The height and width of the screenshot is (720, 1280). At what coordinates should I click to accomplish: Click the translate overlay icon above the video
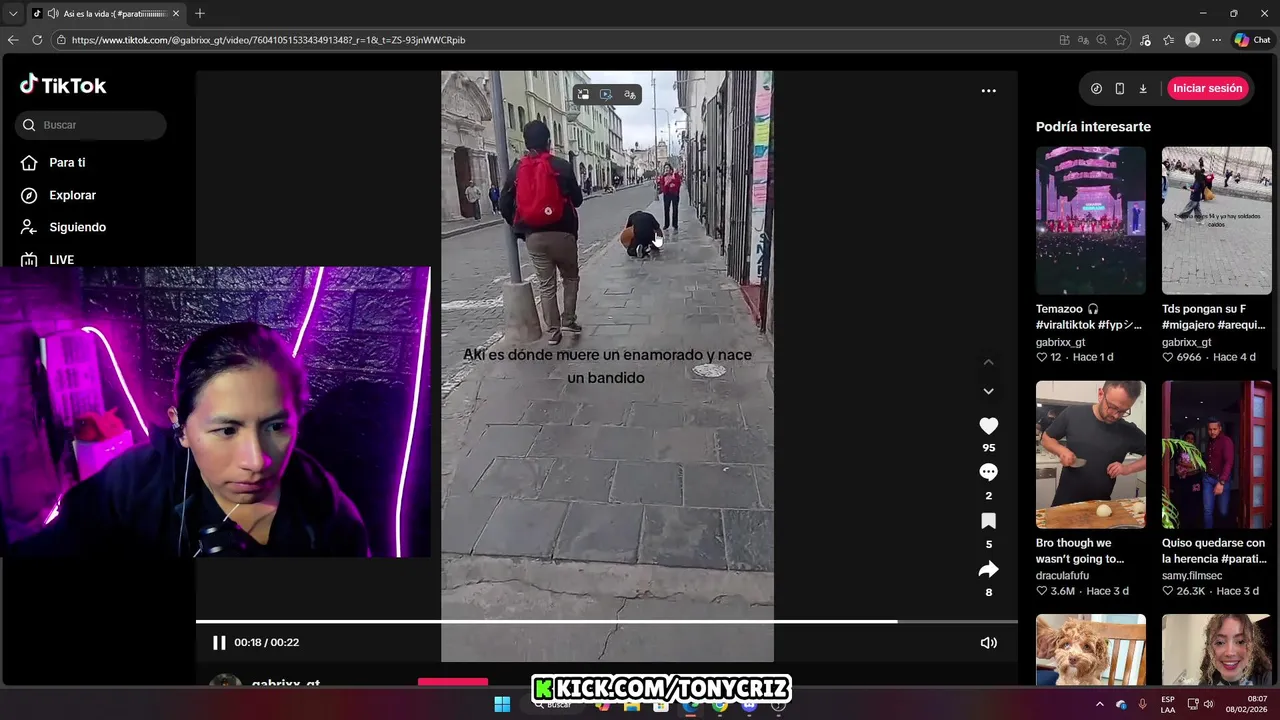point(629,94)
